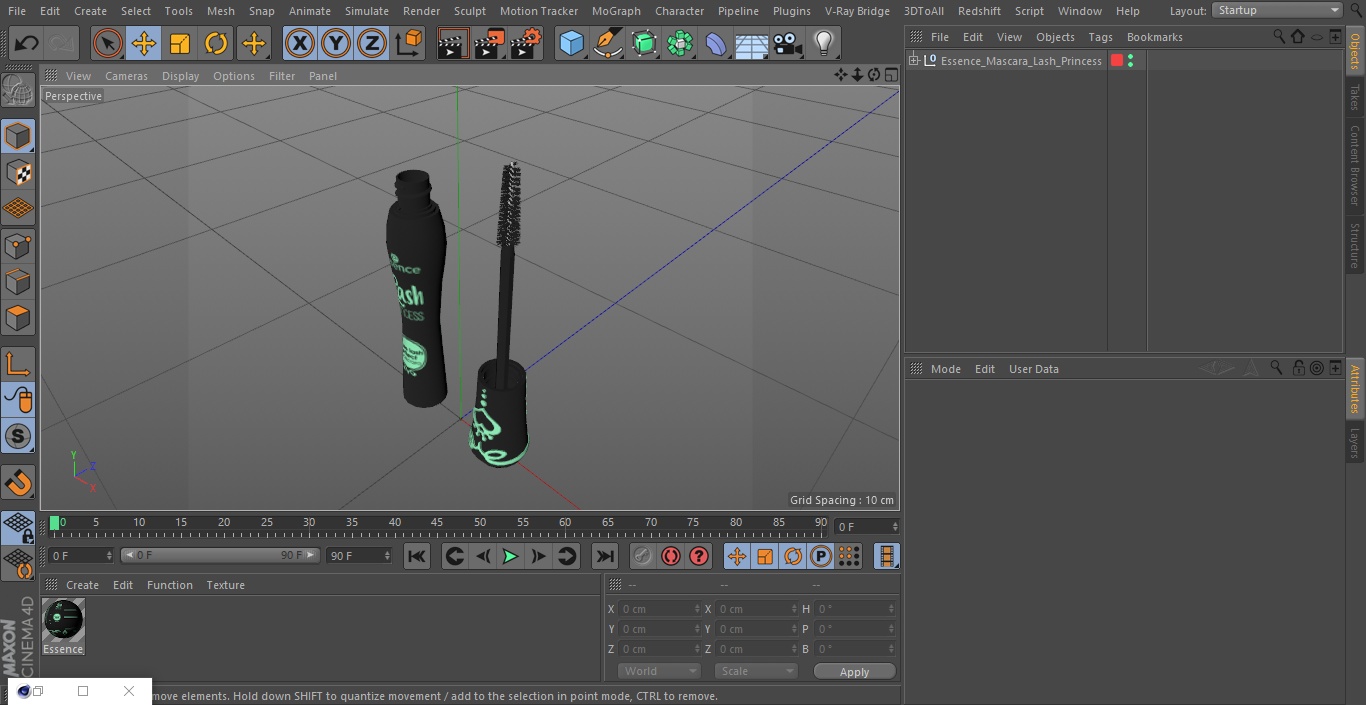
Task: Play animation forwards
Action: 510,556
